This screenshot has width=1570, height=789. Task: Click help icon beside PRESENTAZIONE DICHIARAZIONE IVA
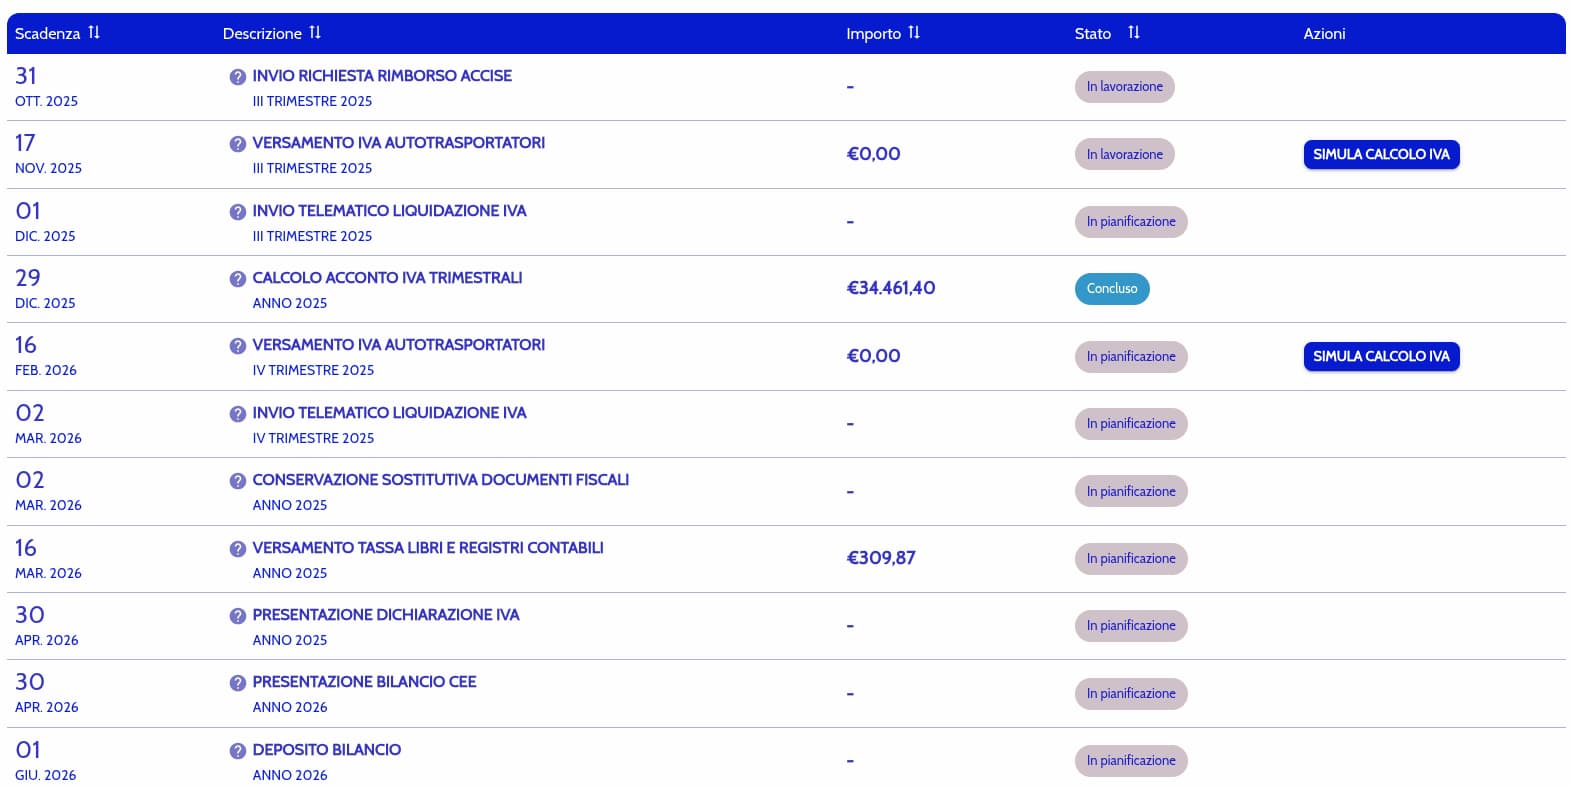[x=237, y=616]
